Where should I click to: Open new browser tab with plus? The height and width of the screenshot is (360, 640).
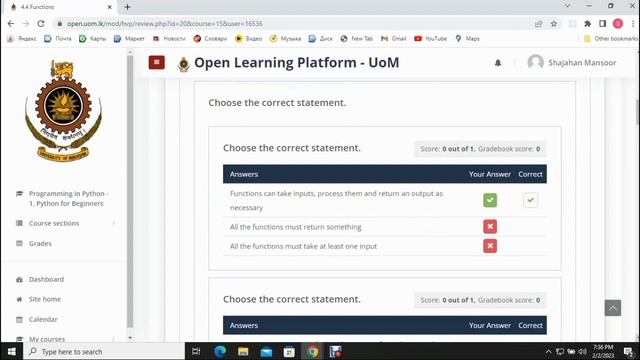click(x=127, y=7)
